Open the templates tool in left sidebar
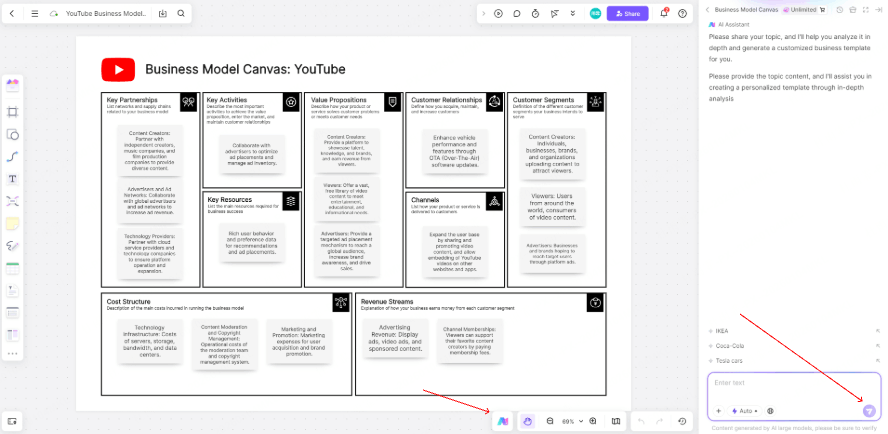This screenshot has width=888, height=434. (12, 86)
